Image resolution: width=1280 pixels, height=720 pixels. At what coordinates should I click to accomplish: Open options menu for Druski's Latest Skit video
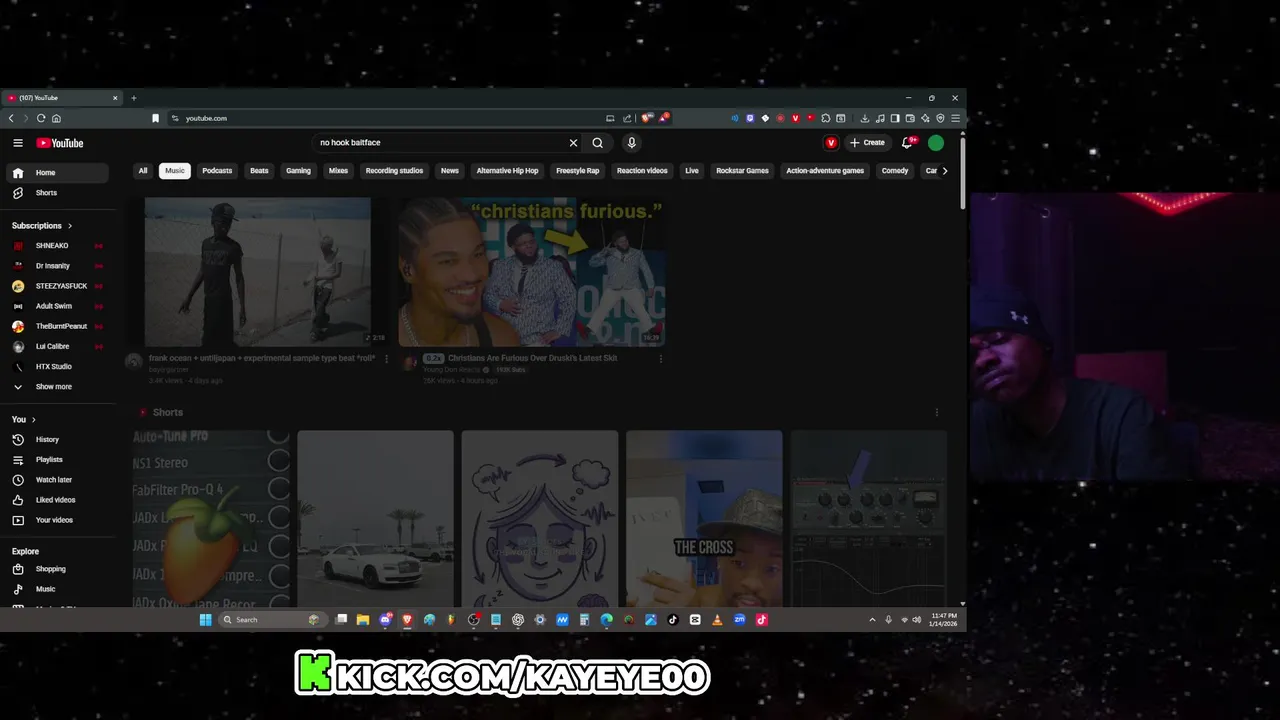pyautogui.click(x=660, y=359)
